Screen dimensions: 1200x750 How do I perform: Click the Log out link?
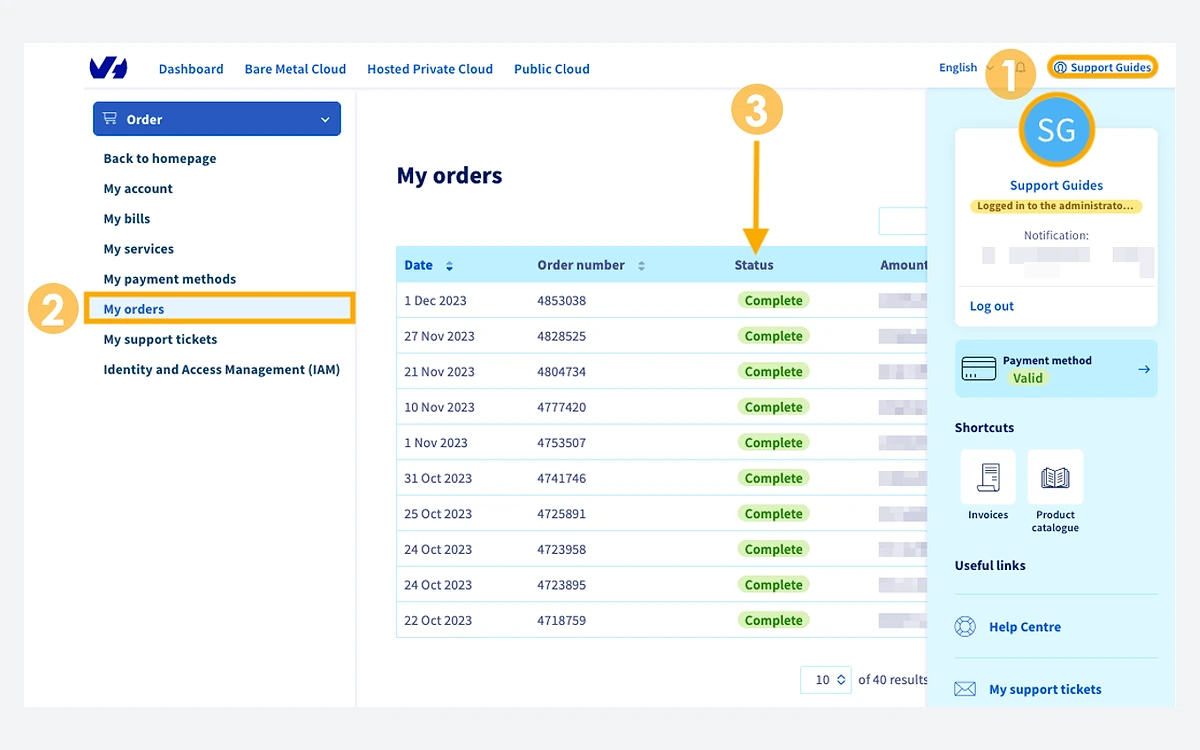point(992,306)
